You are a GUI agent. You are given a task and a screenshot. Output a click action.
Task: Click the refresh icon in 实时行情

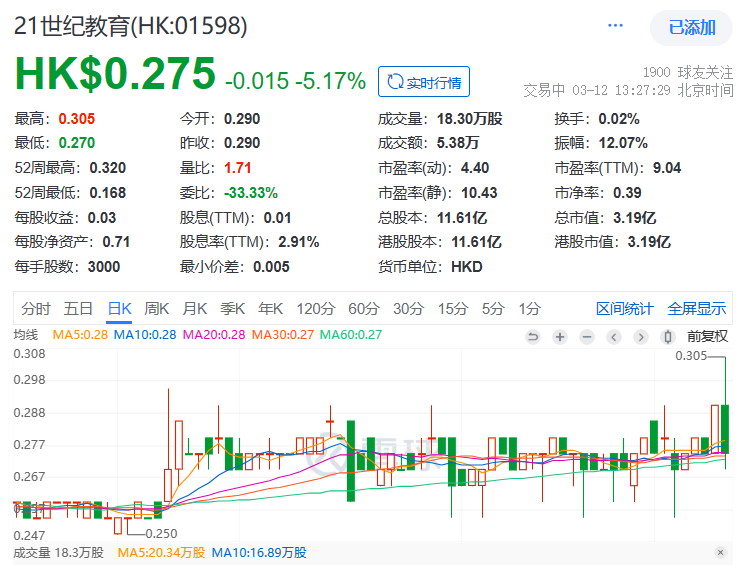pyautogui.click(x=395, y=82)
